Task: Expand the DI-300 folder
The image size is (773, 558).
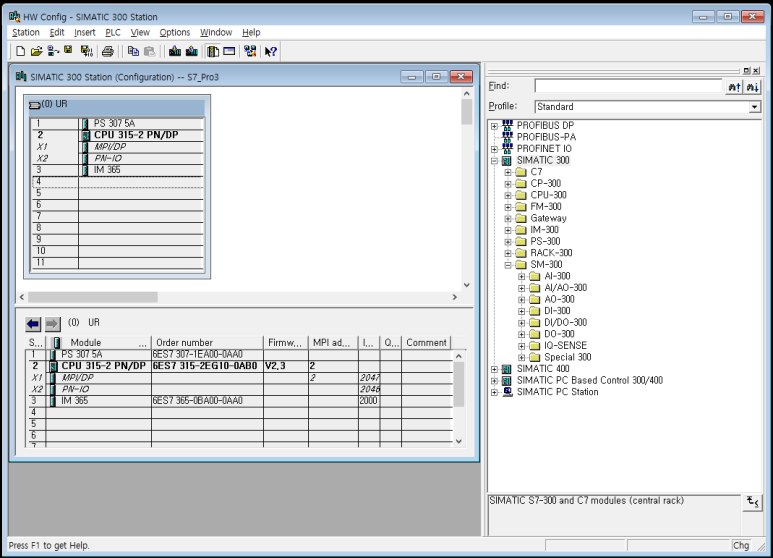Action: pos(522,312)
